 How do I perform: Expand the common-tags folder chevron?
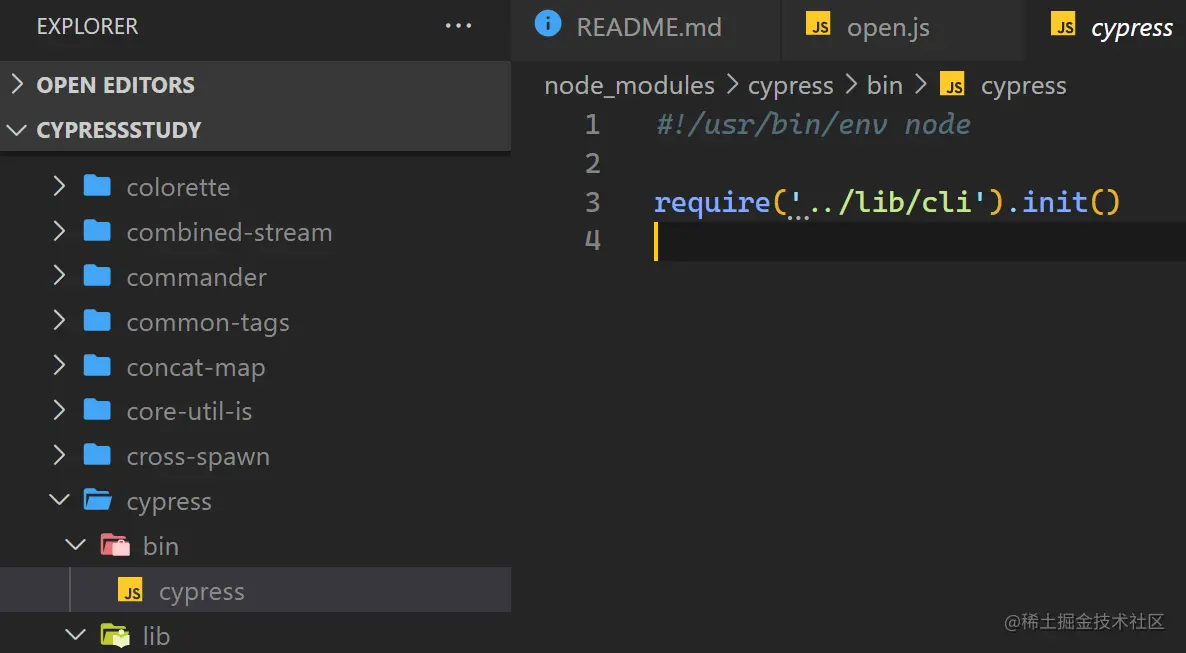[59, 322]
